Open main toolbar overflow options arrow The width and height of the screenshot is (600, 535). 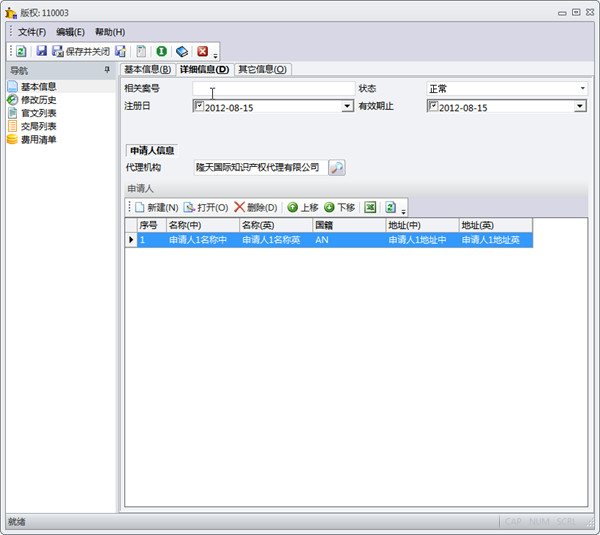pyautogui.click(x=215, y=56)
